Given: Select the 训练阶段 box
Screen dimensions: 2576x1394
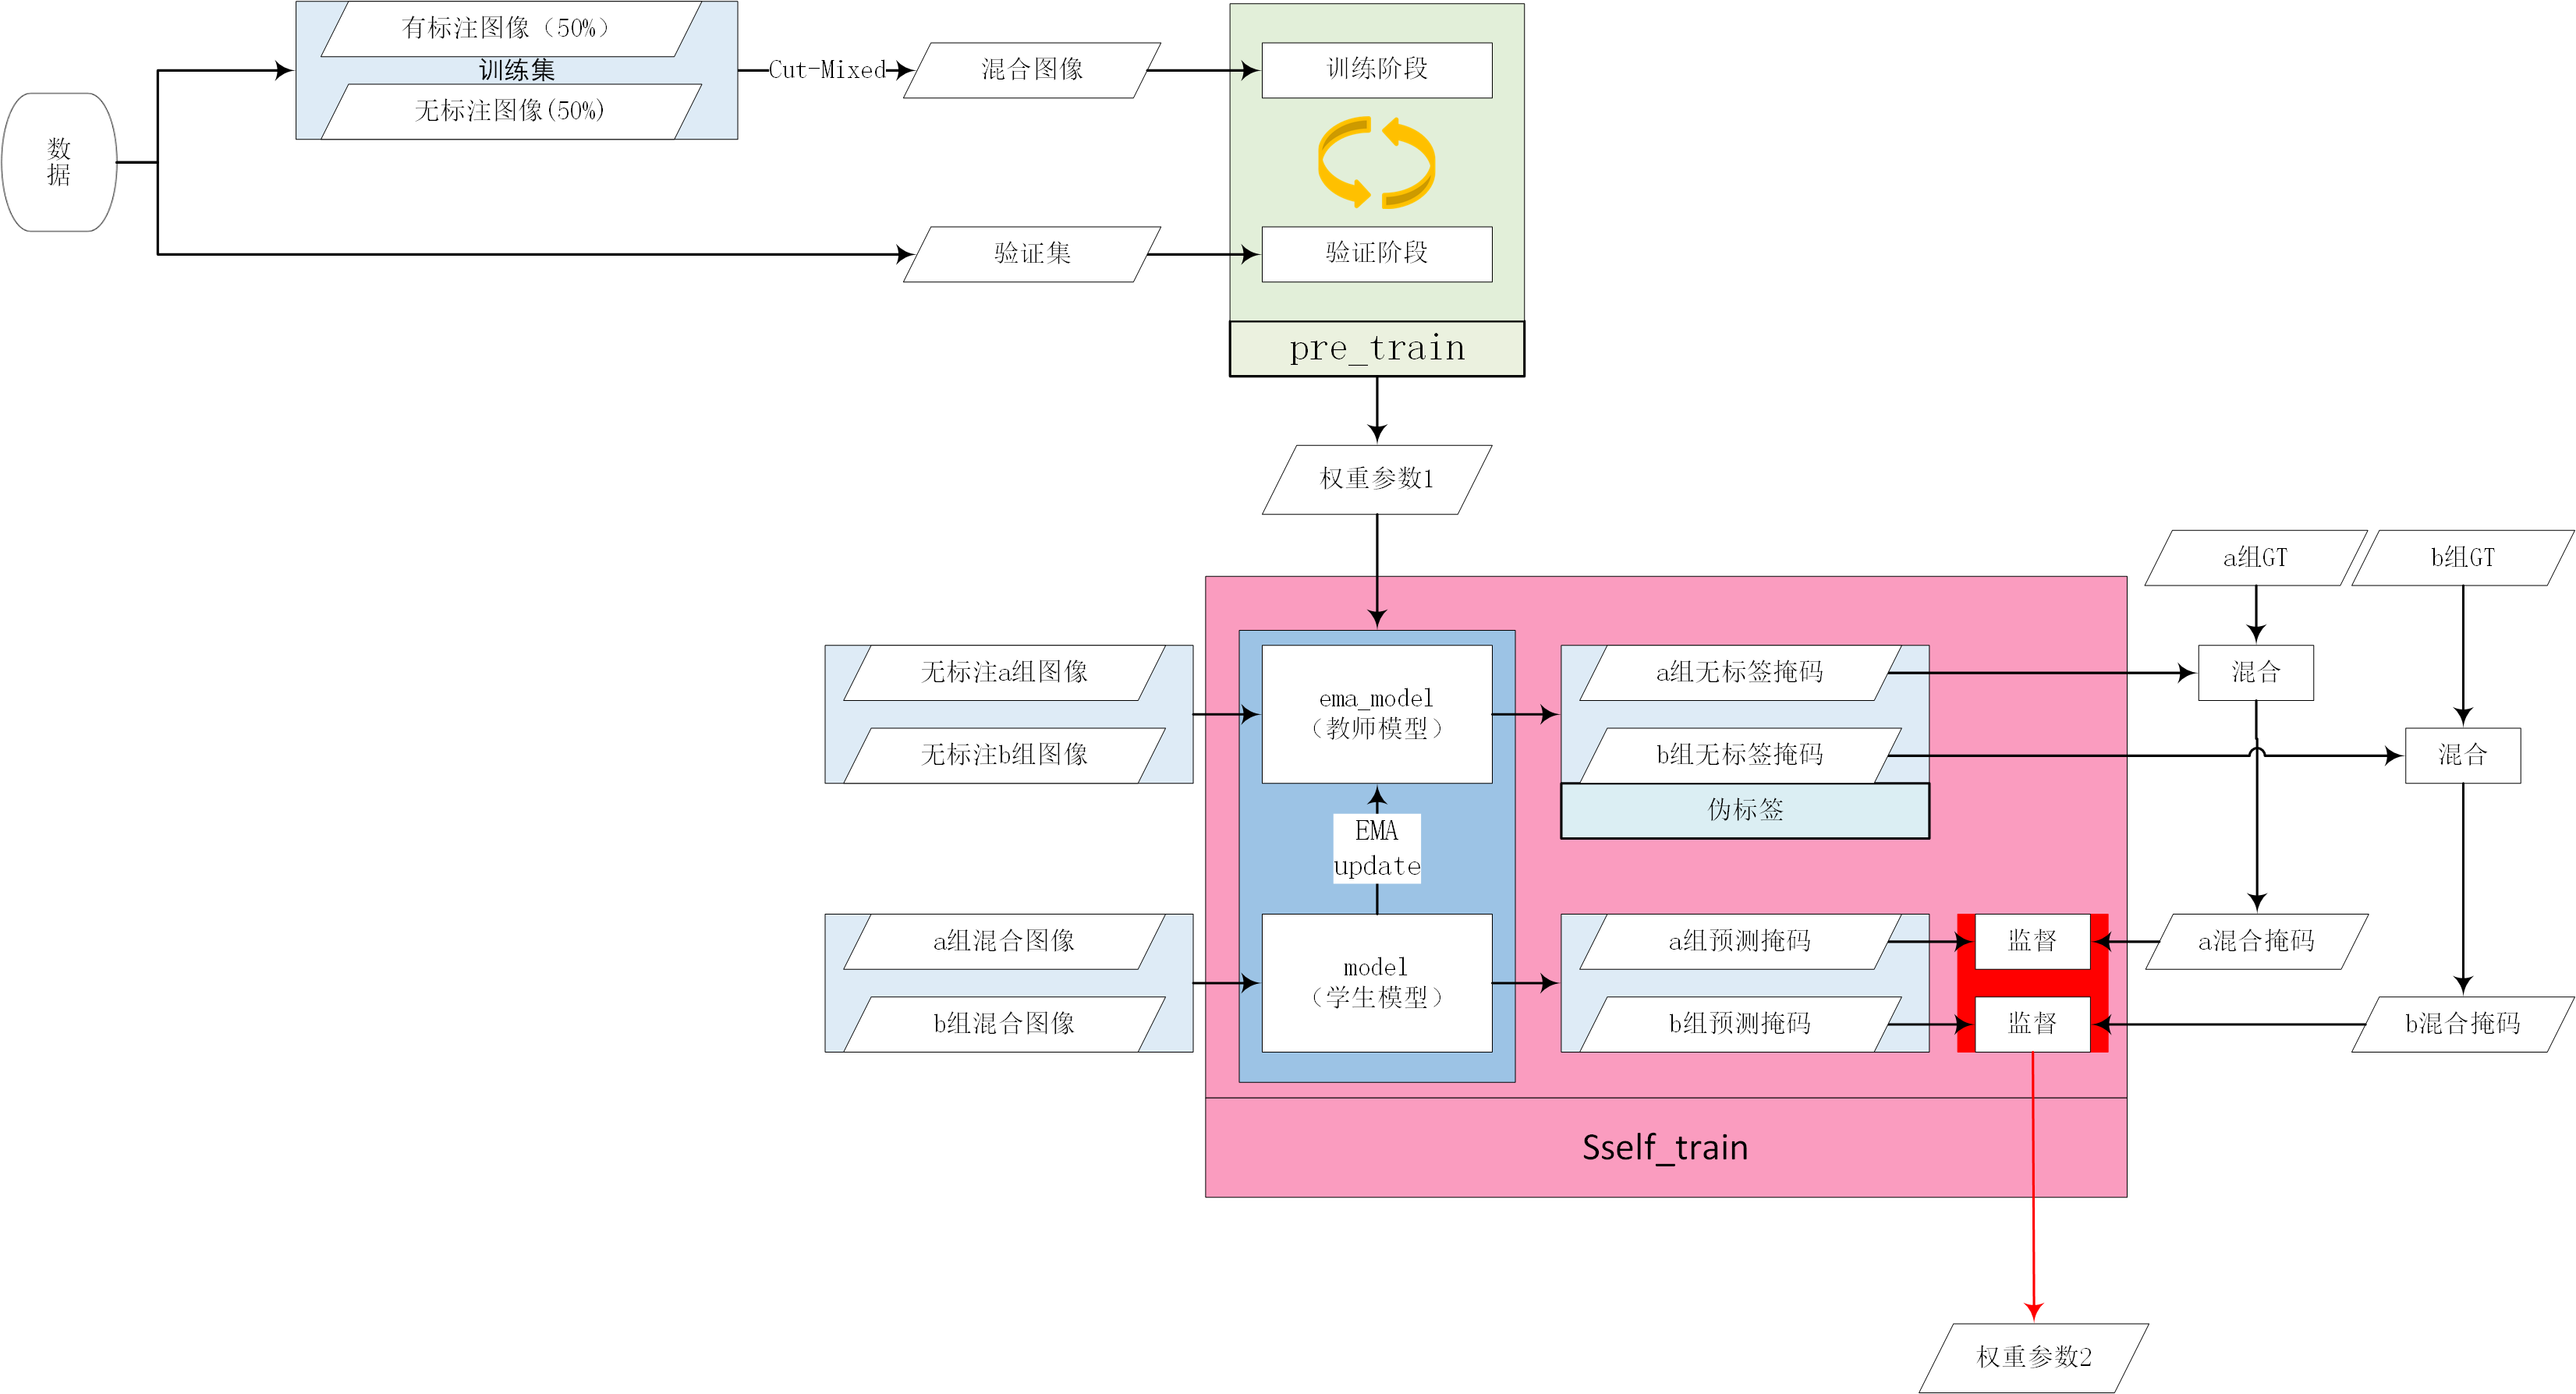Looking at the screenshot, I should tap(1376, 70).
